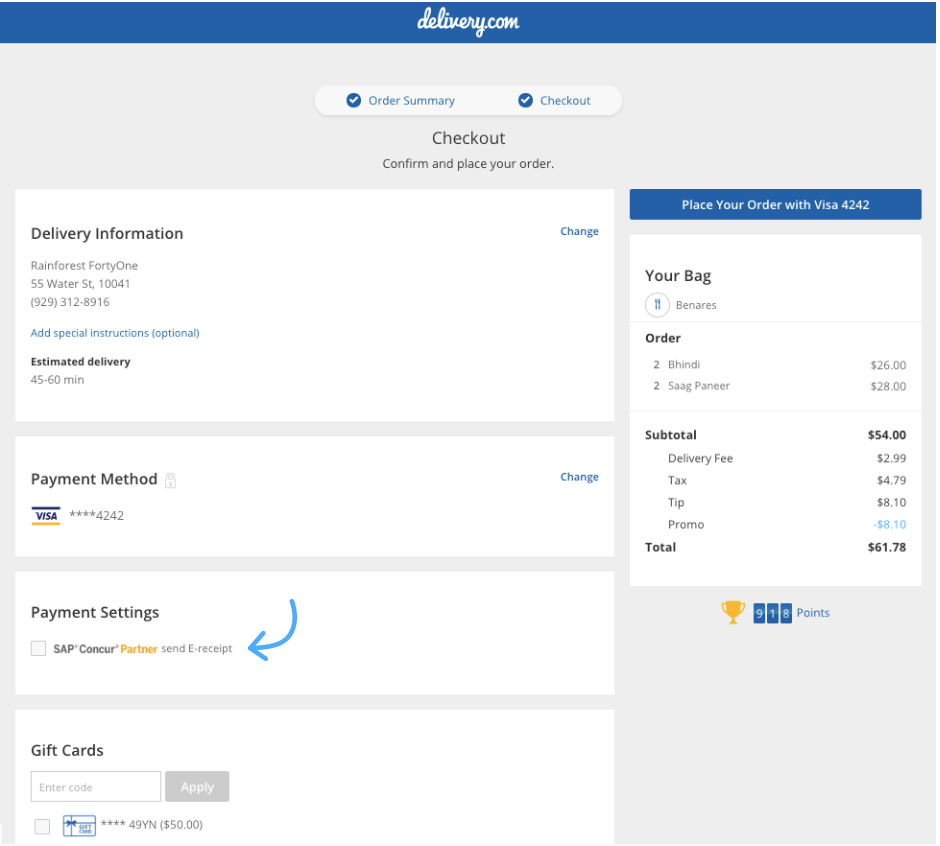
Task: Open the 918 Points link
Action: (812, 613)
